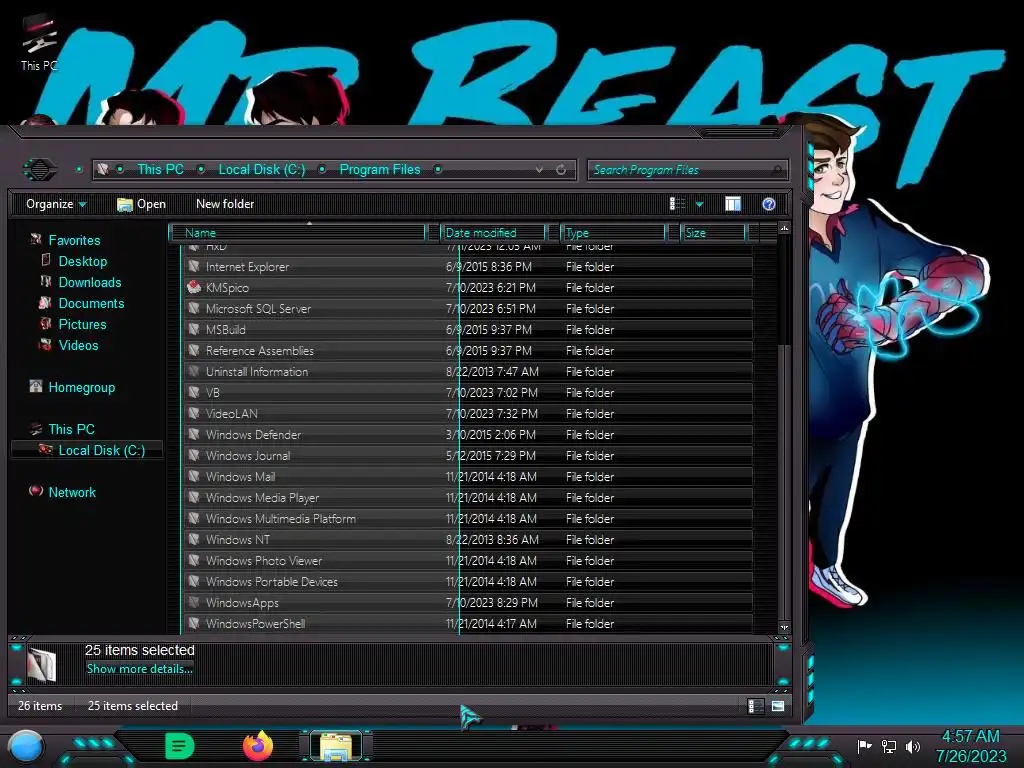Switch to large icons view in status bar

pos(778,706)
